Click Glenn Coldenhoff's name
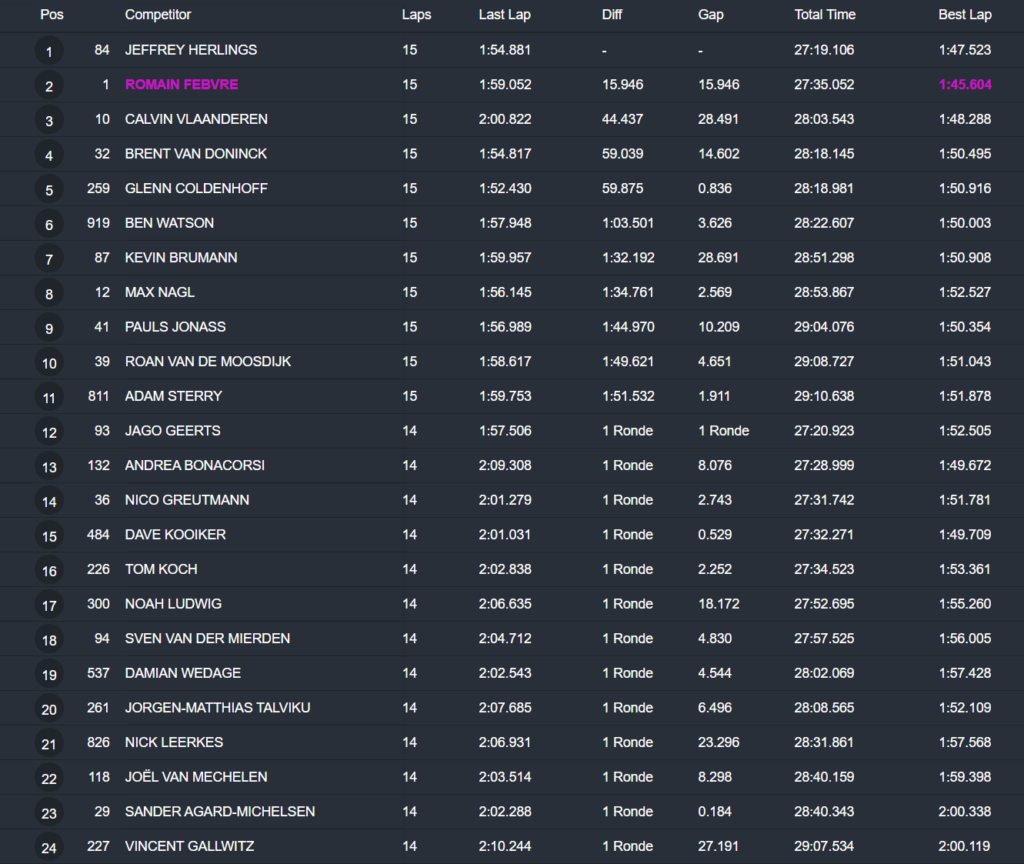 click(x=196, y=188)
